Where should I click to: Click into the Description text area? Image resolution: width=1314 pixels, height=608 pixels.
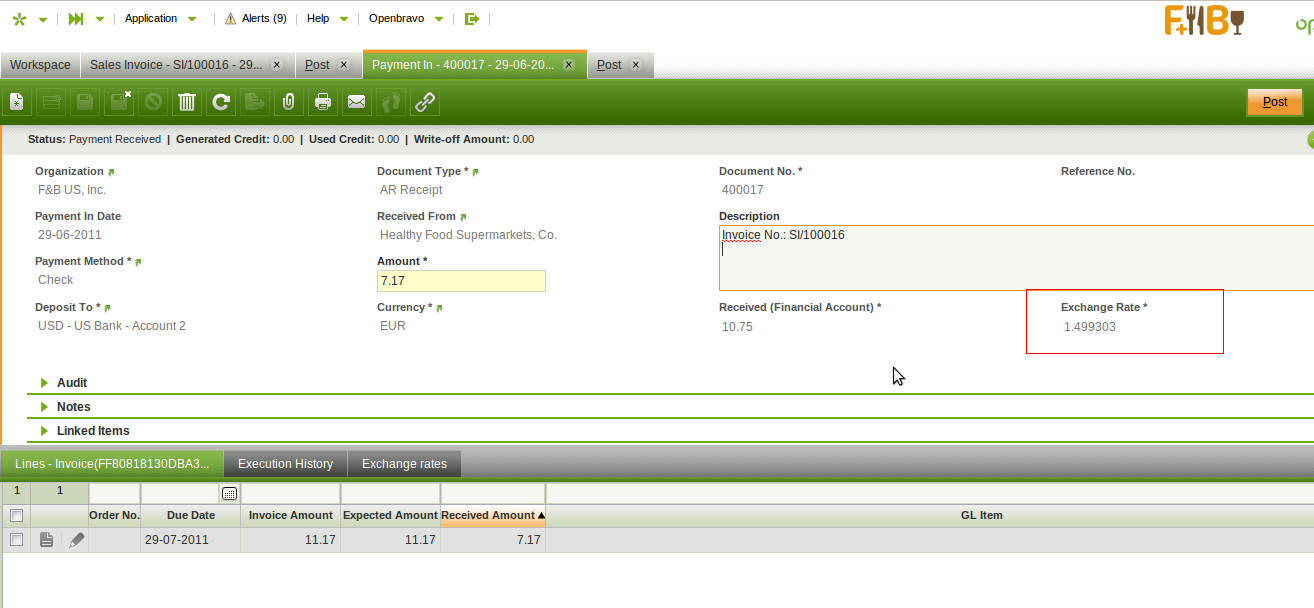(1016, 258)
